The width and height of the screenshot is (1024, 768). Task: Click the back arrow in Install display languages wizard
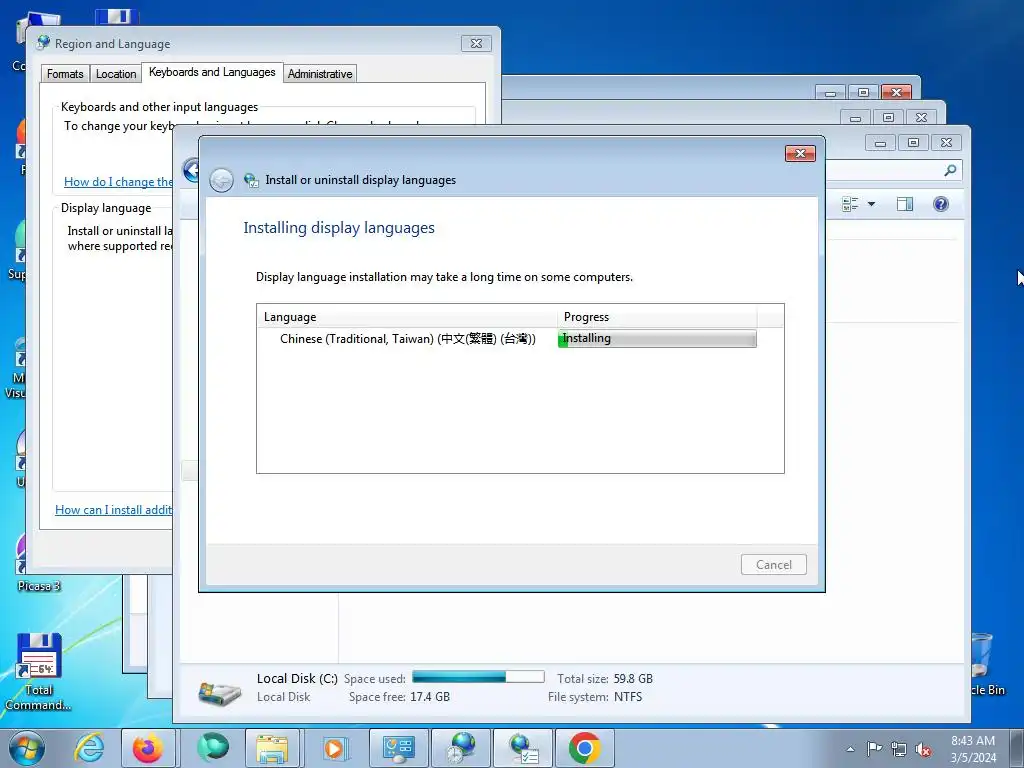coord(221,180)
